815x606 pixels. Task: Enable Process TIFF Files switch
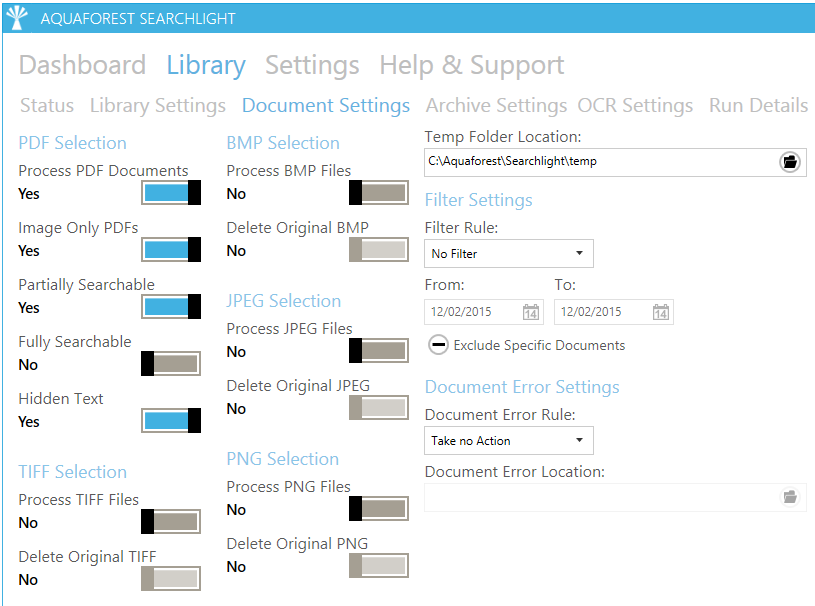click(x=171, y=521)
